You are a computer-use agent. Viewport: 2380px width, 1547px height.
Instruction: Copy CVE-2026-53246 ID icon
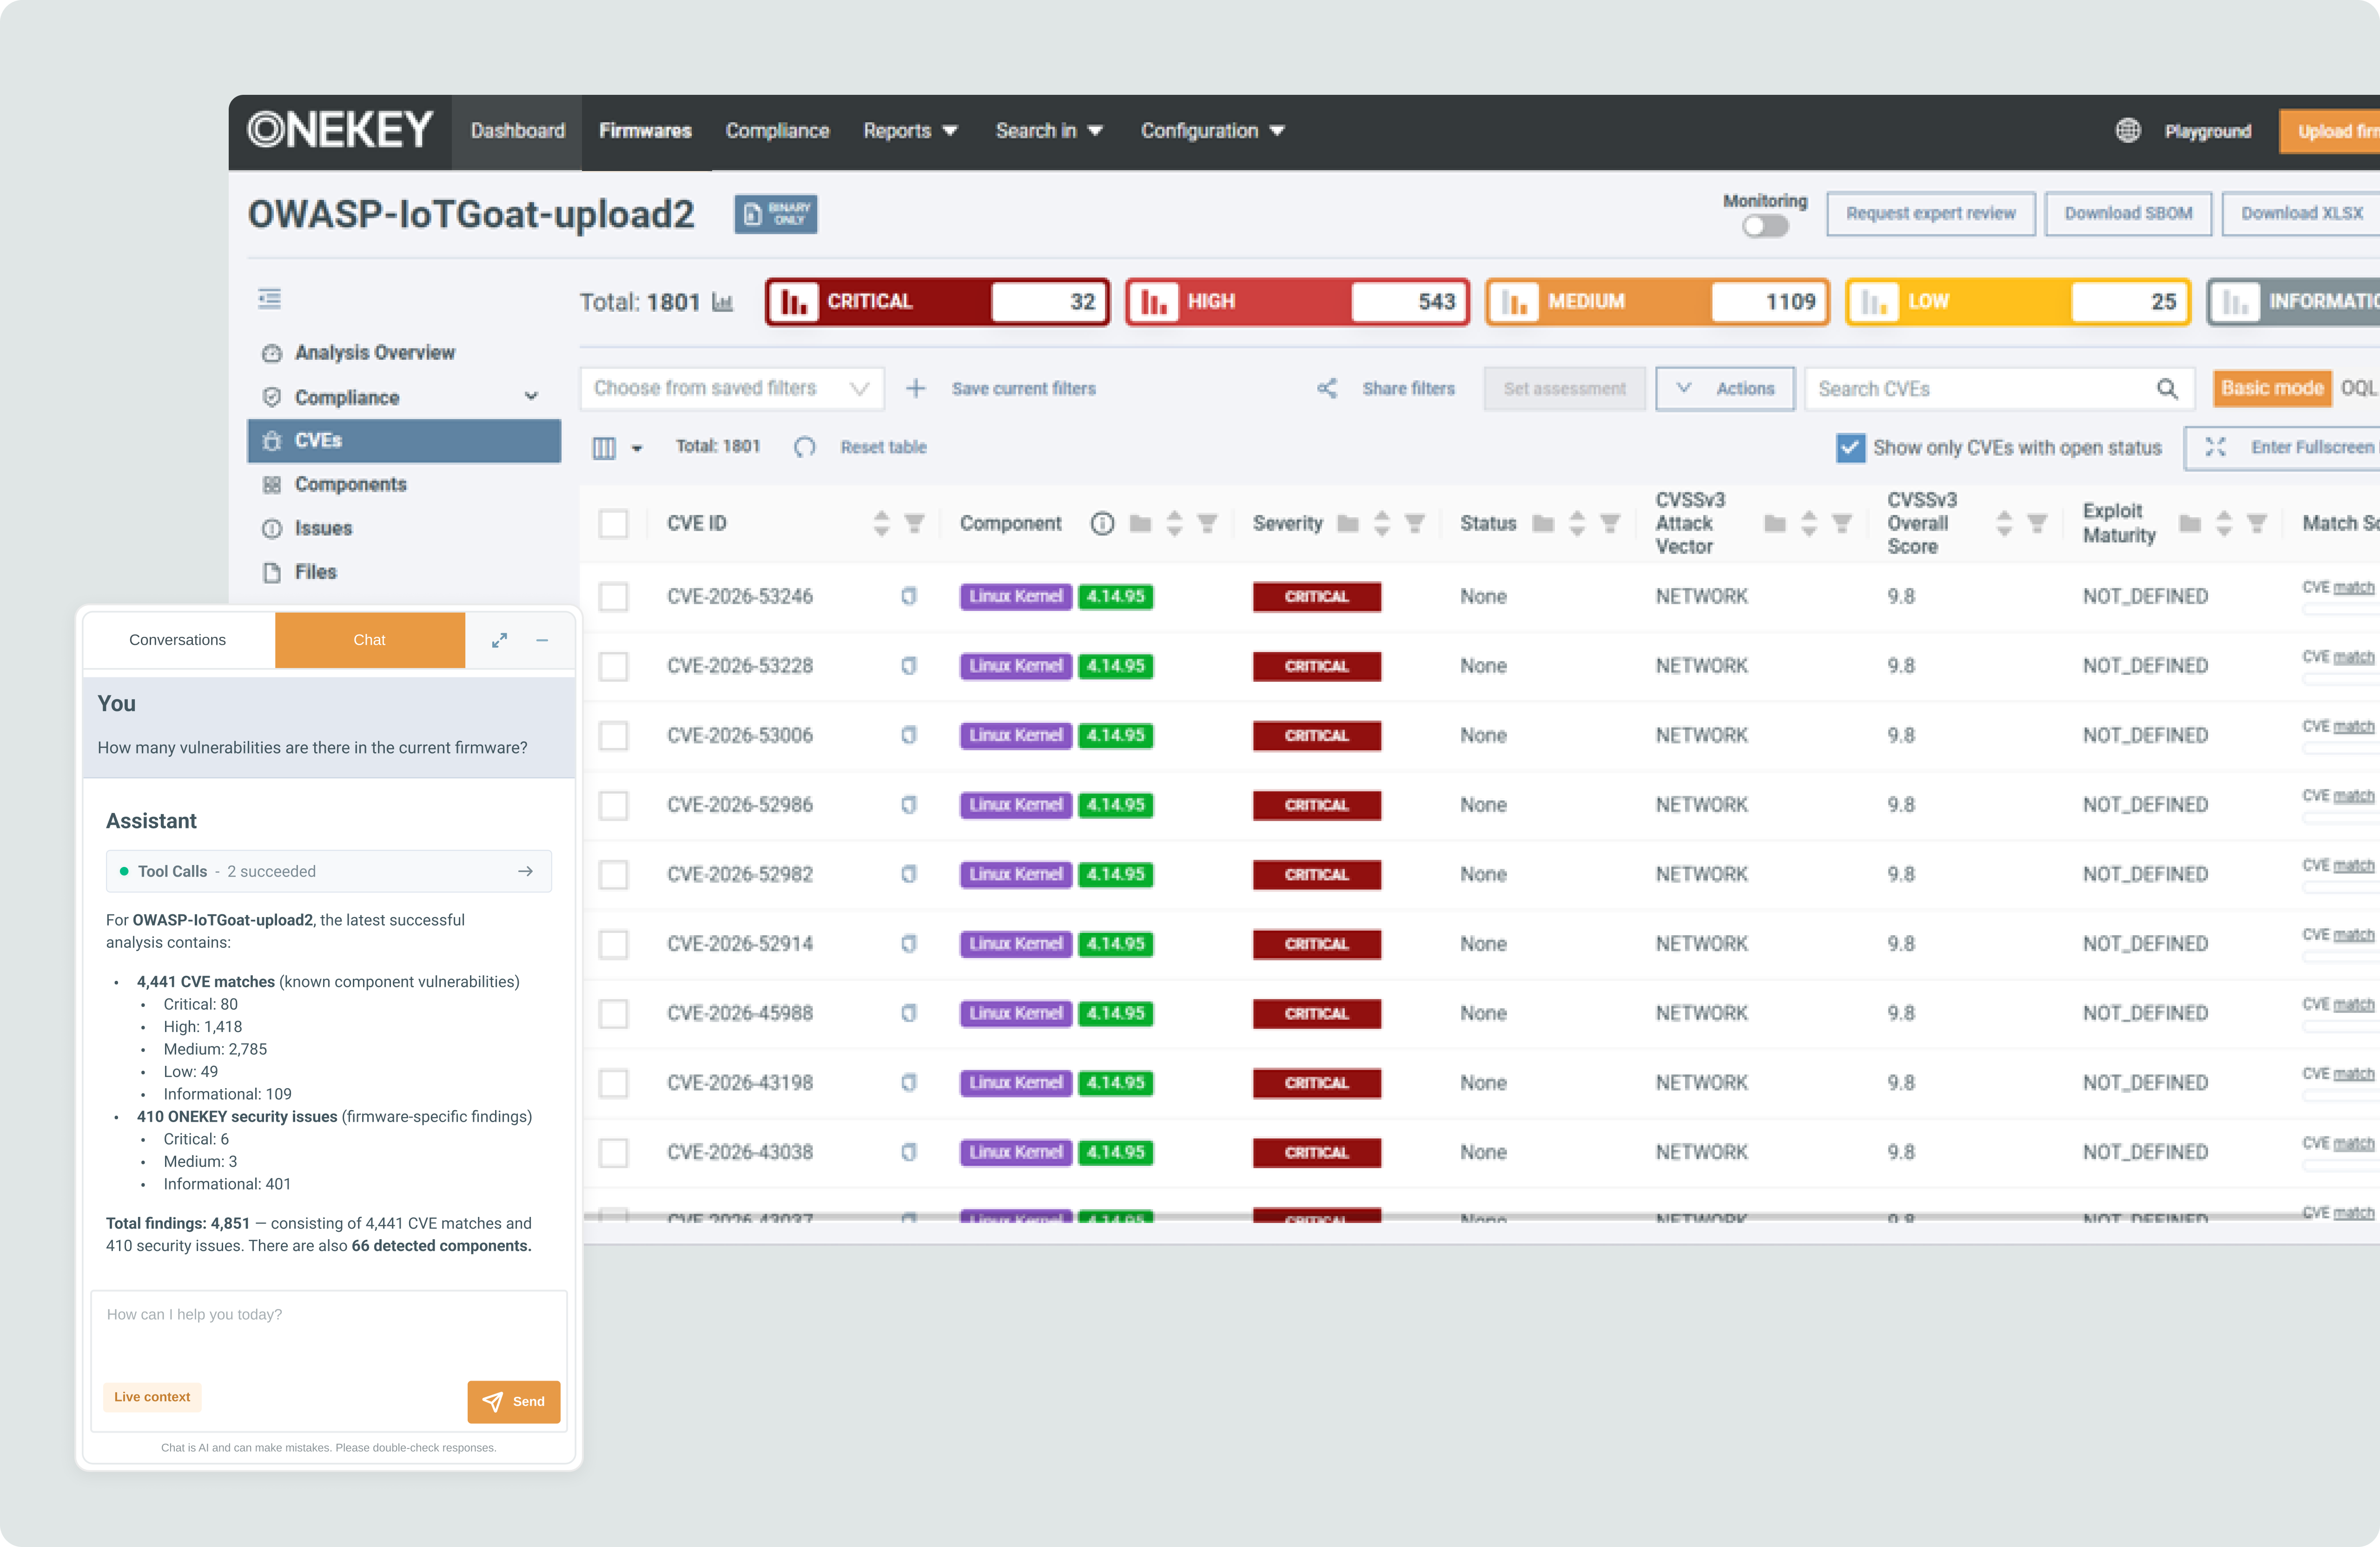[x=908, y=596]
